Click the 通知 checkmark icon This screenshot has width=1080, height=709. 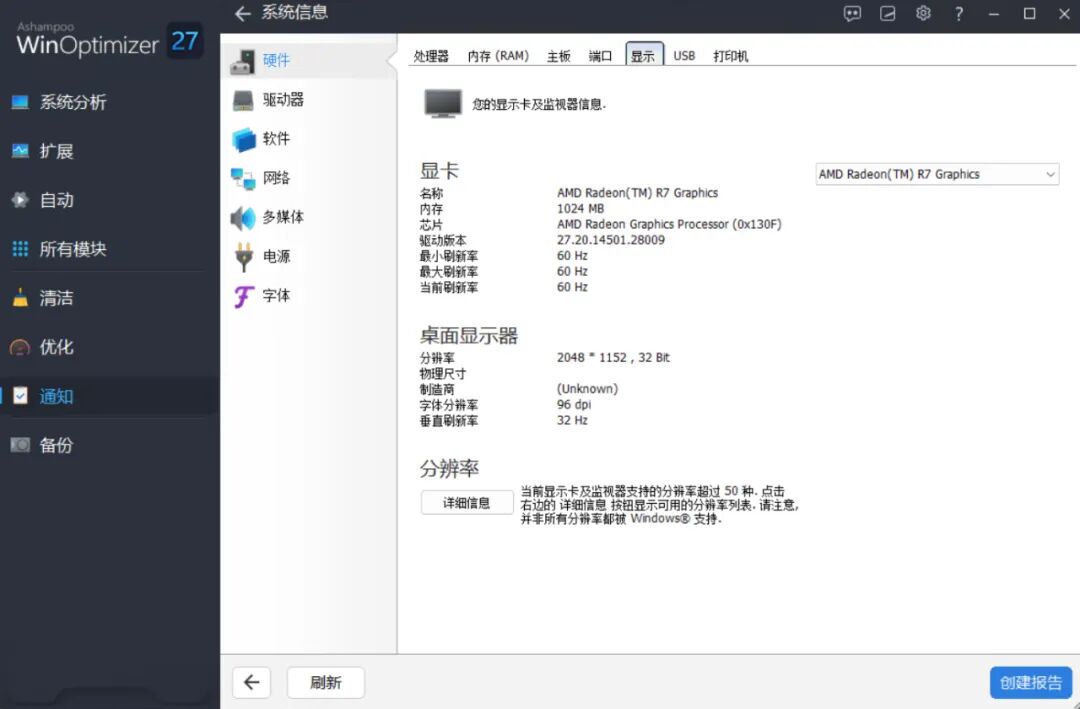tap(21, 396)
